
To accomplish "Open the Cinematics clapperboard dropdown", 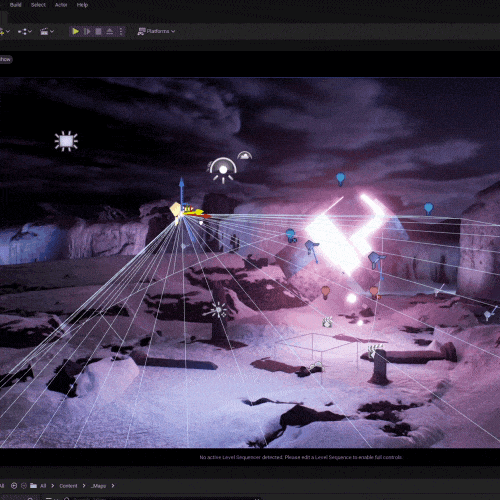I will (x=47, y=31).
